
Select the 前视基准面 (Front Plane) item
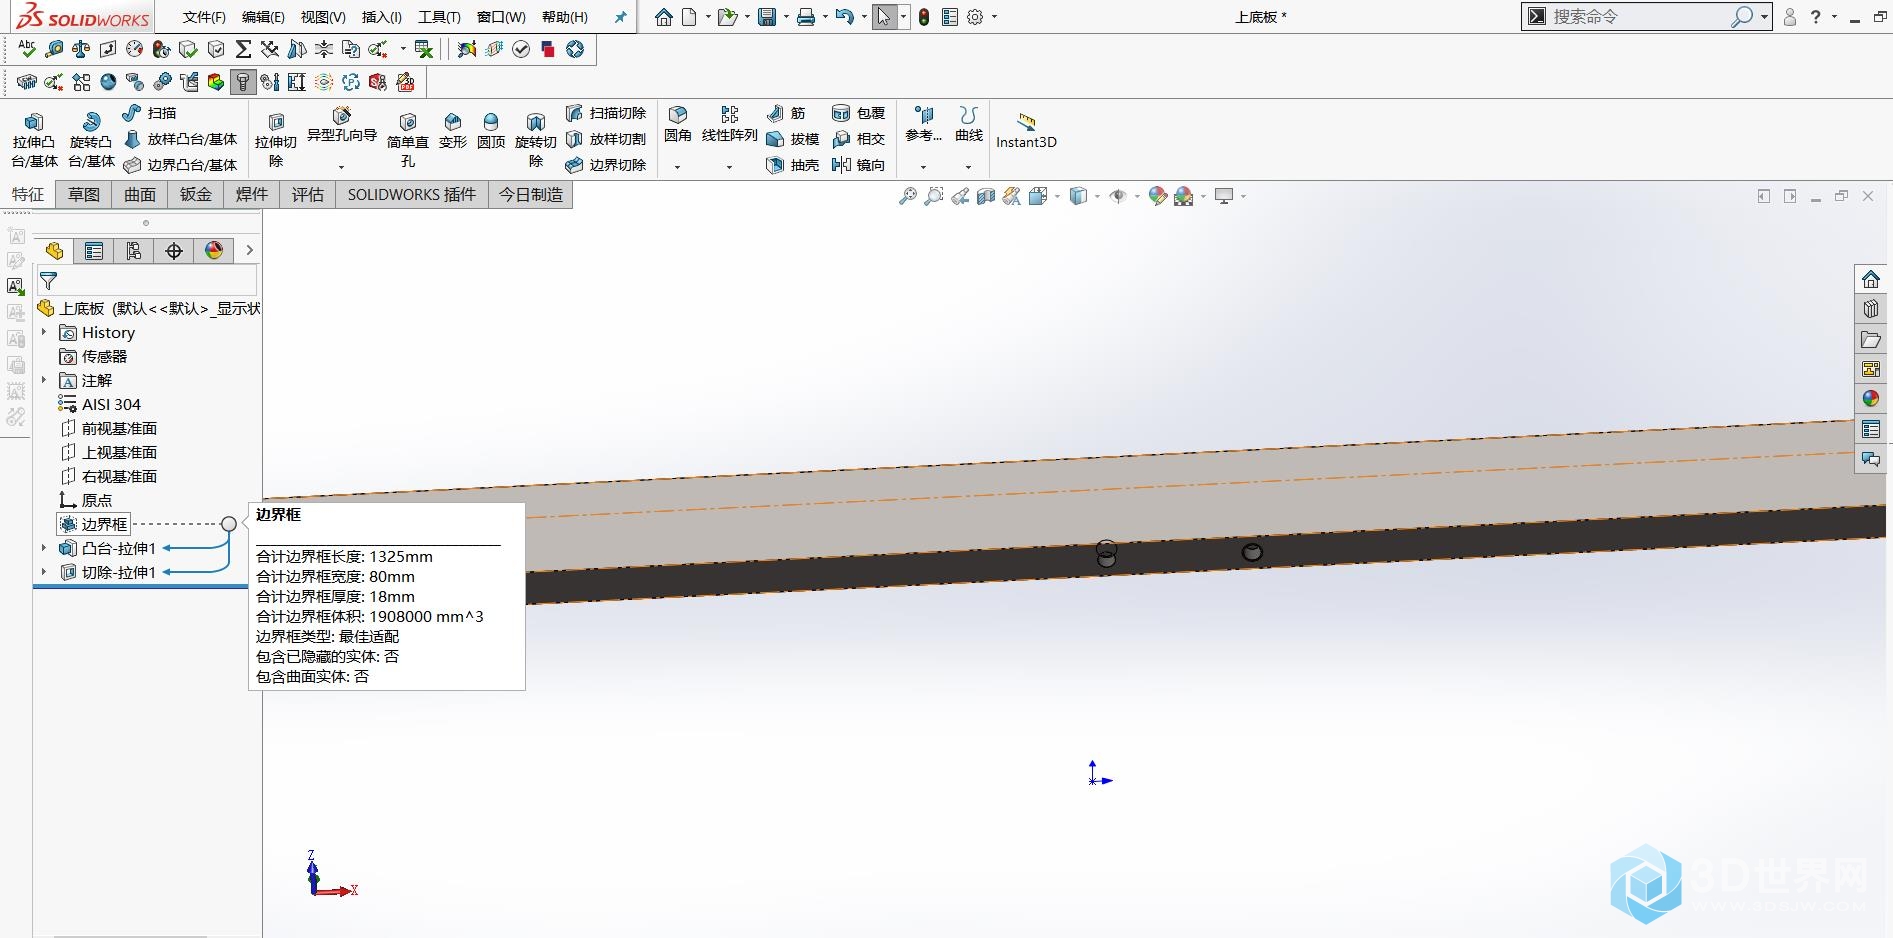109,428
